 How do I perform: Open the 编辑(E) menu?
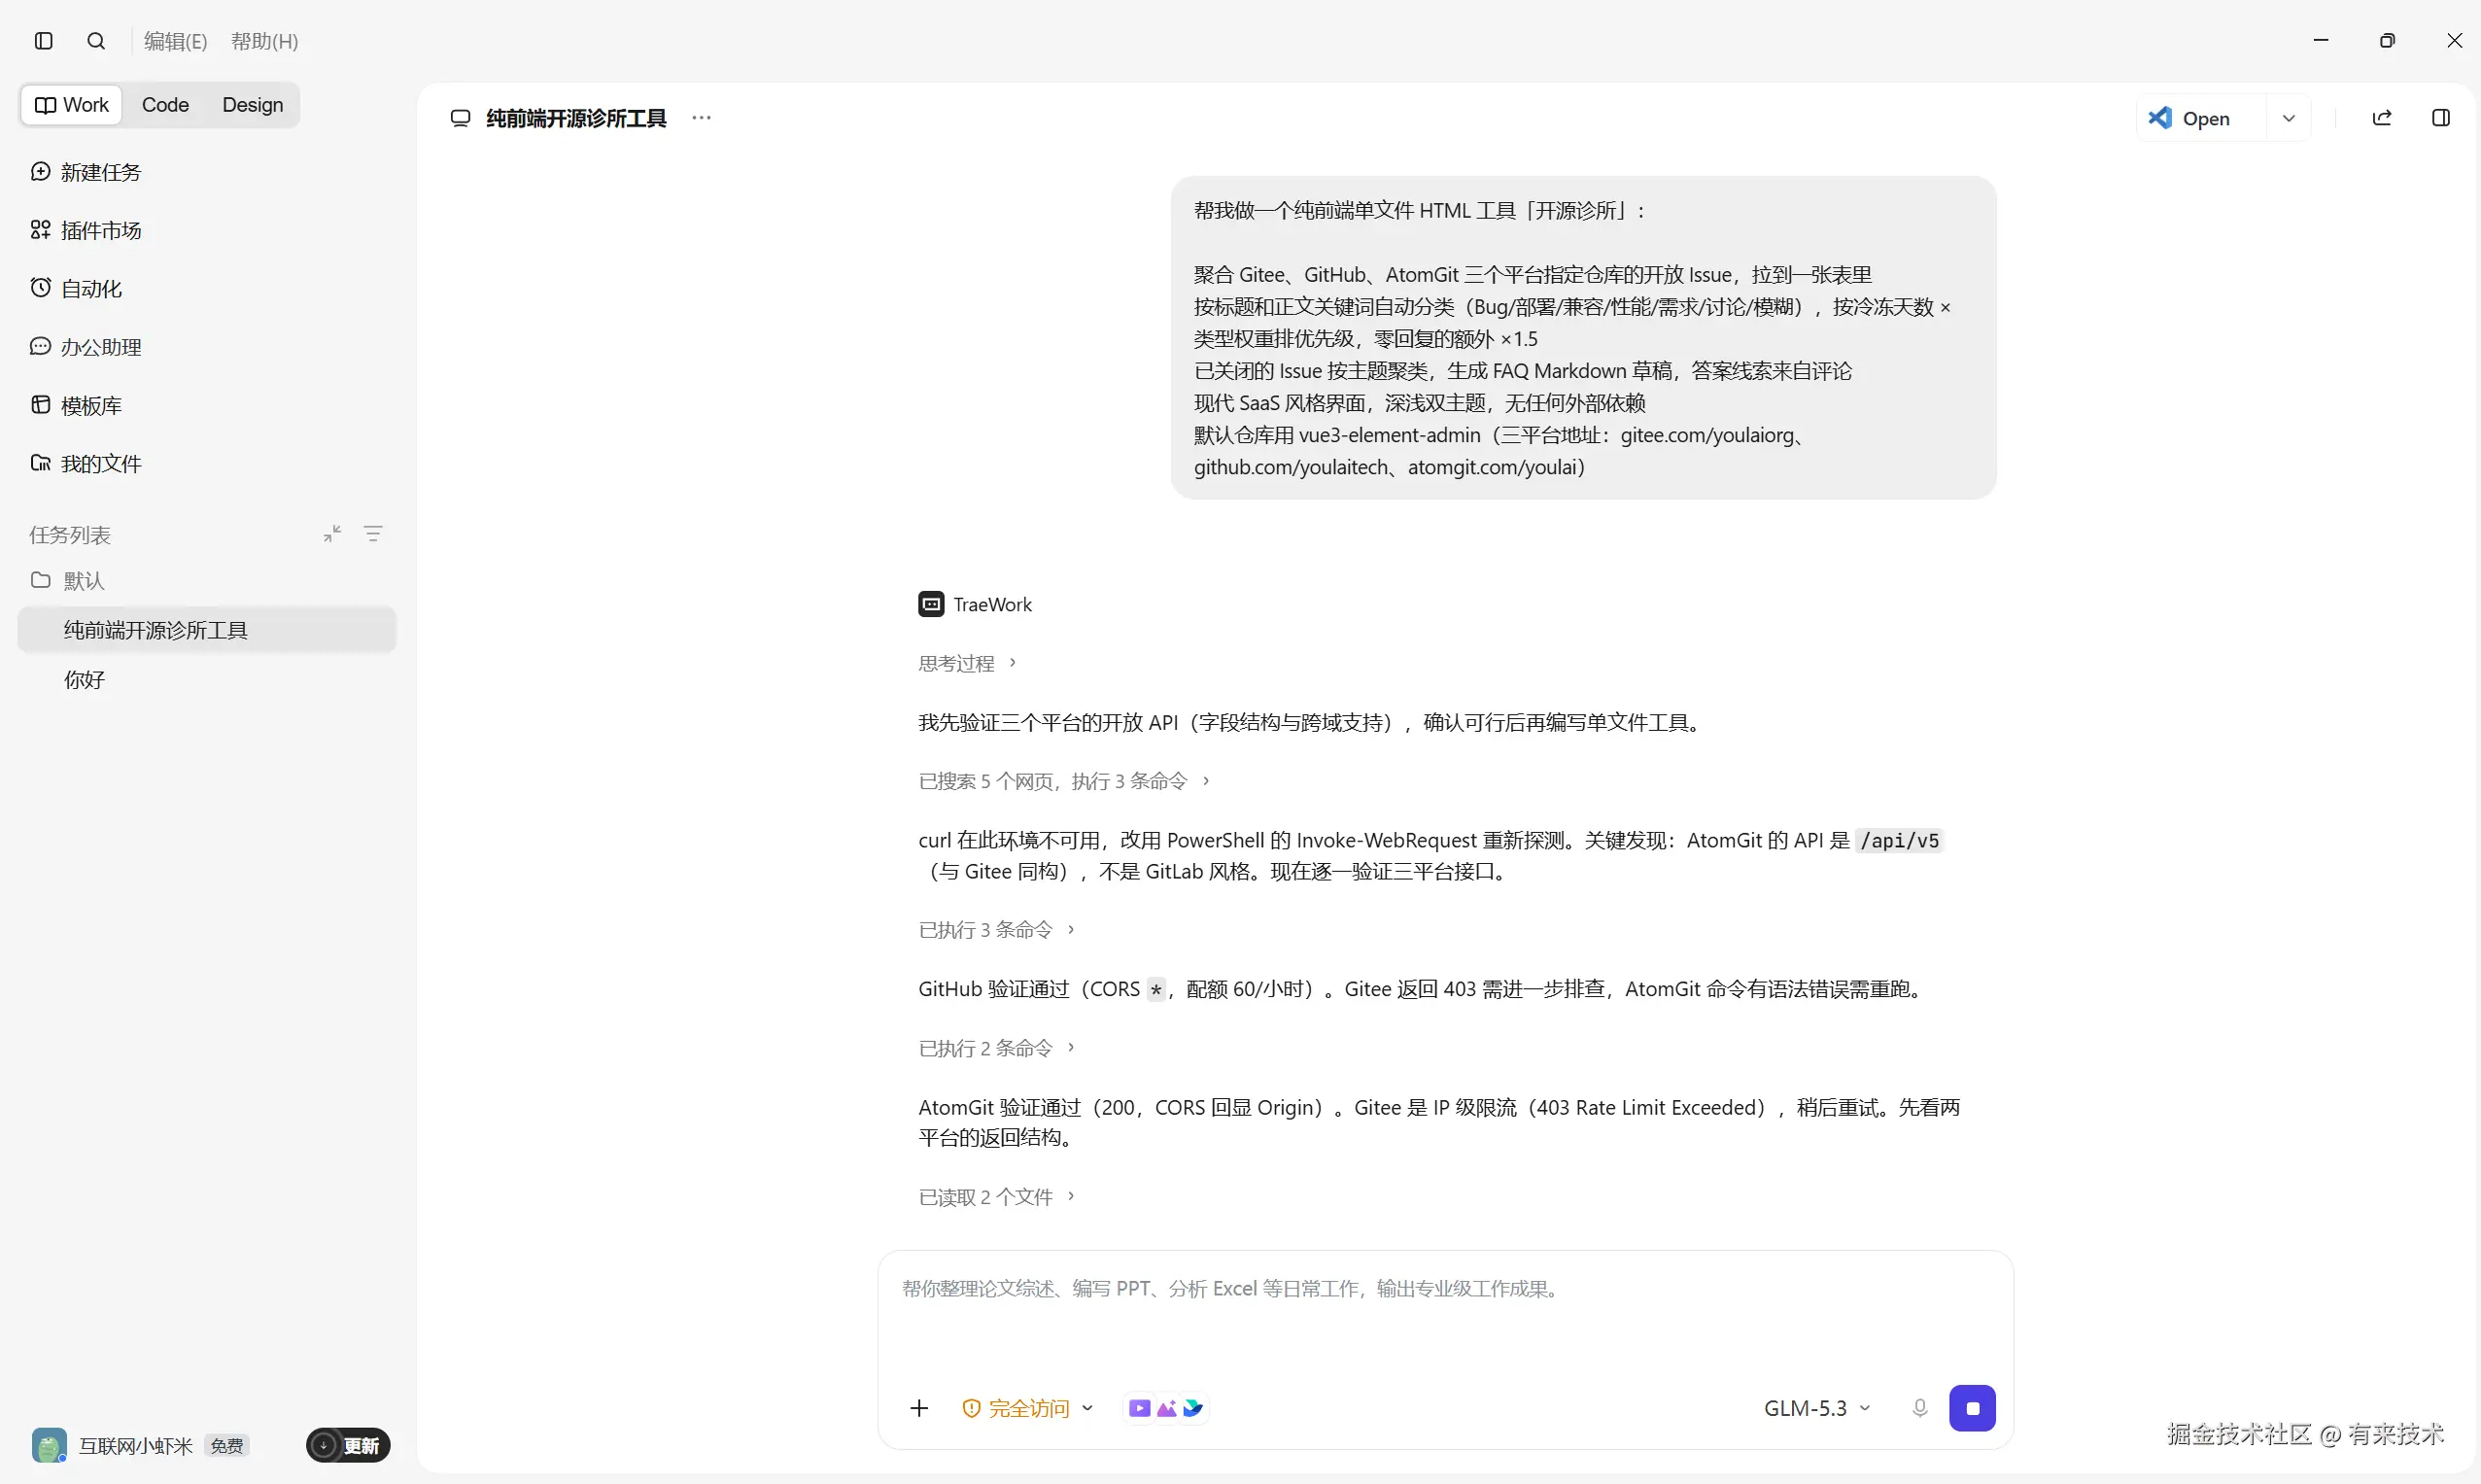point(175,41)
